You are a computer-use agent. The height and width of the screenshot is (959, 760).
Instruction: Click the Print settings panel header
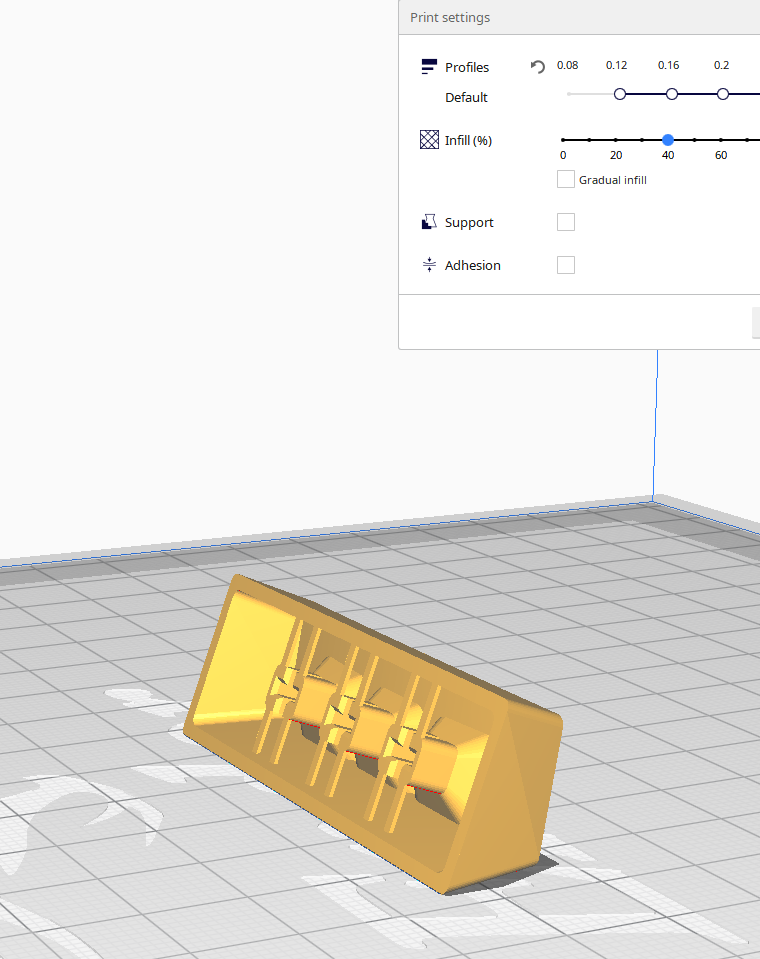pyautogui.click(x=579, y=17)
